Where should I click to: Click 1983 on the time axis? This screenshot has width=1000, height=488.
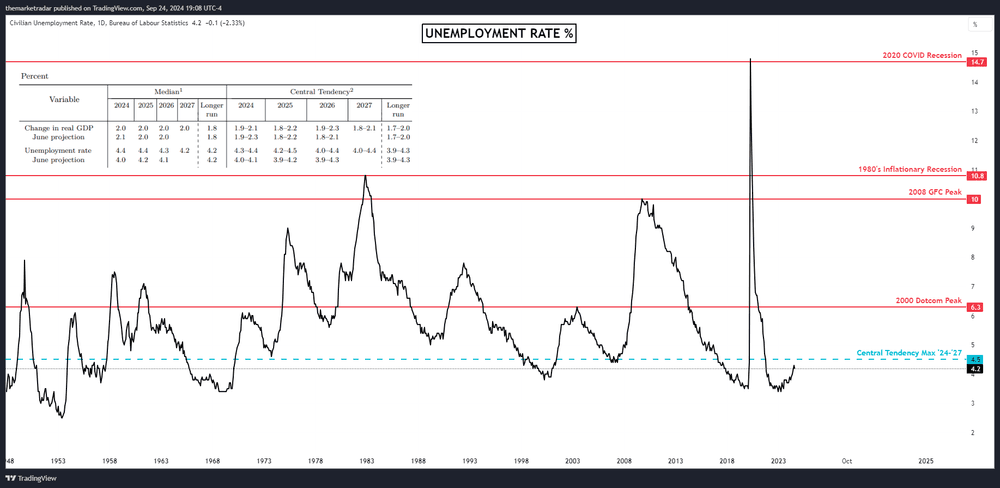(x=367, y=461)
